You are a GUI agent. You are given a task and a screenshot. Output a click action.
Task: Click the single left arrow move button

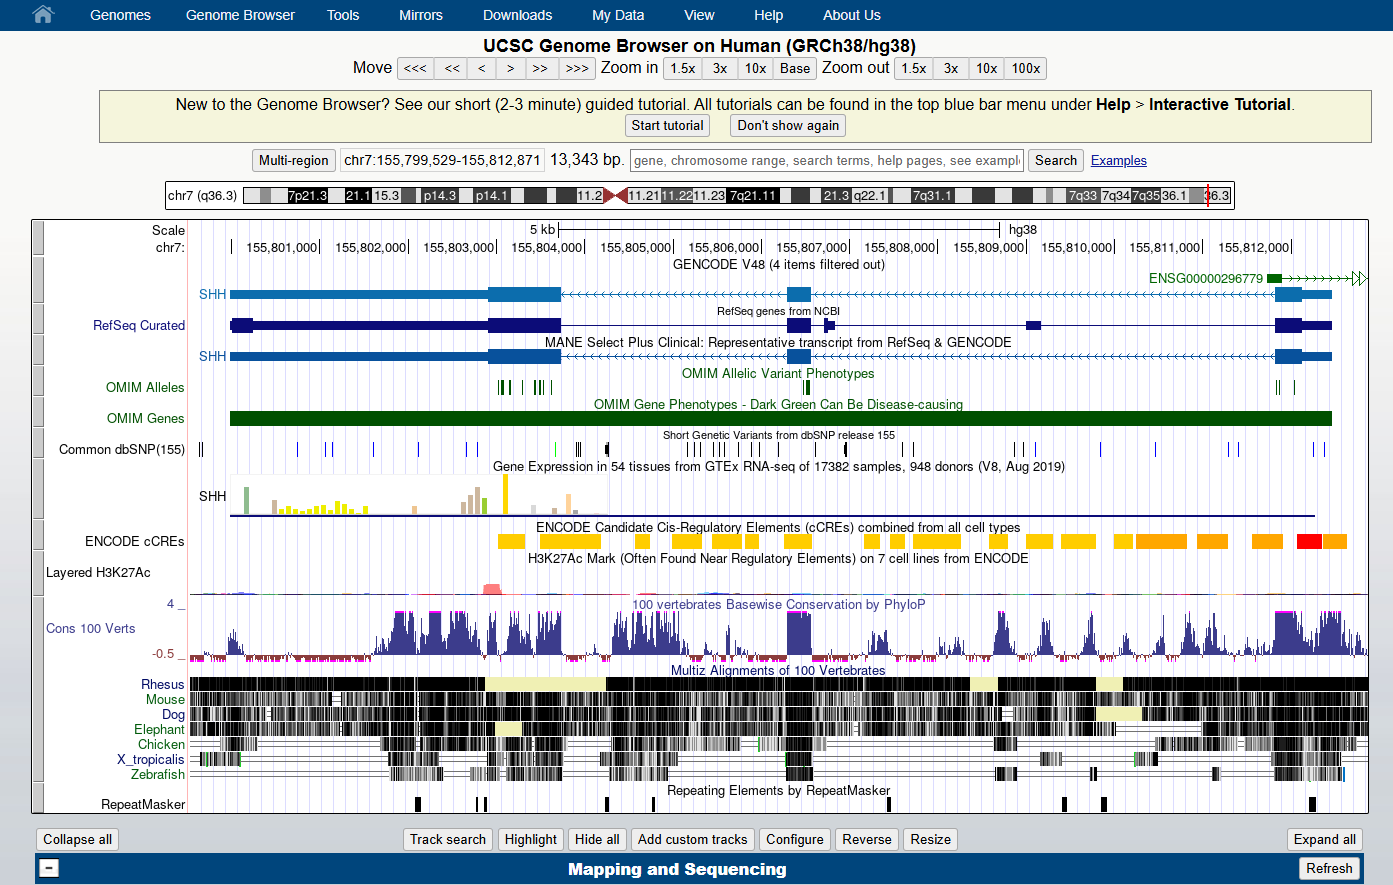[482, 69]
